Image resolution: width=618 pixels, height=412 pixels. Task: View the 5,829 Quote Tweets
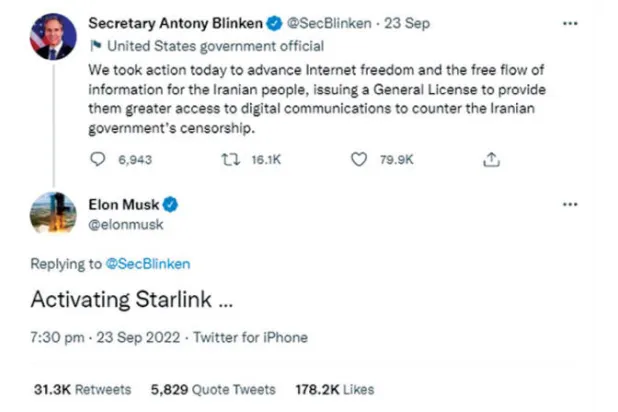coord(206,389)
